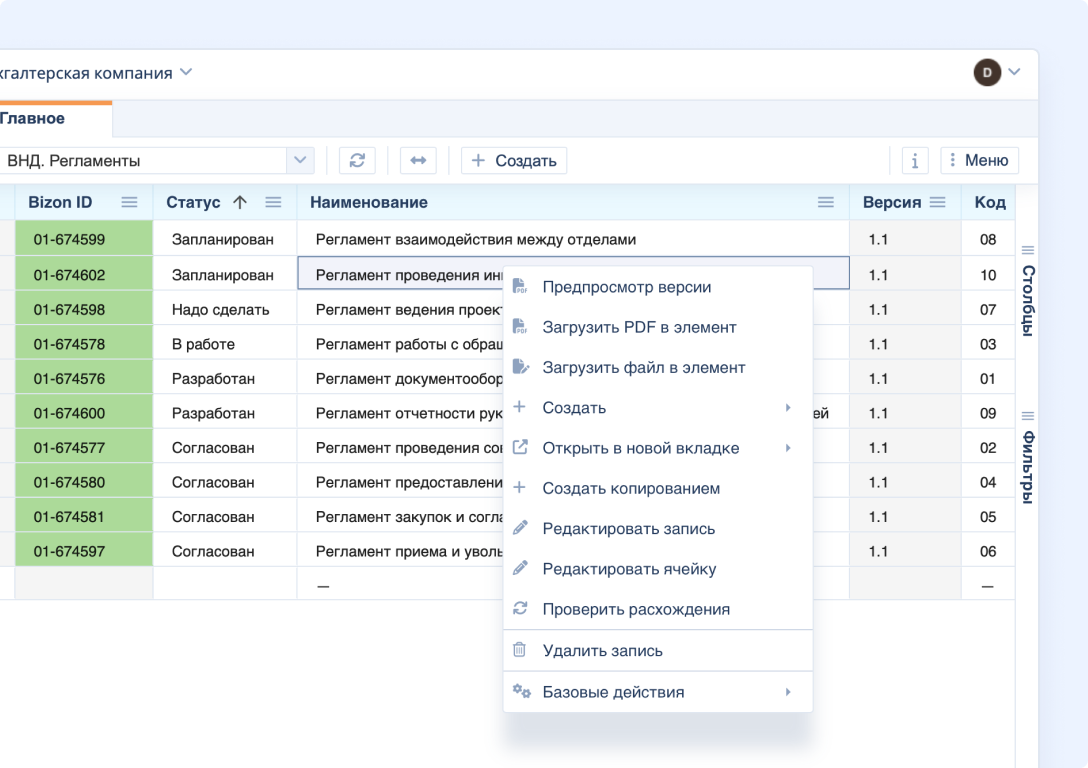Image resolution: width=1088 pixels, height=768 pixels.
Task: Refresh the ВНД. Регламенты table
Action: click(x=357, y=160)
